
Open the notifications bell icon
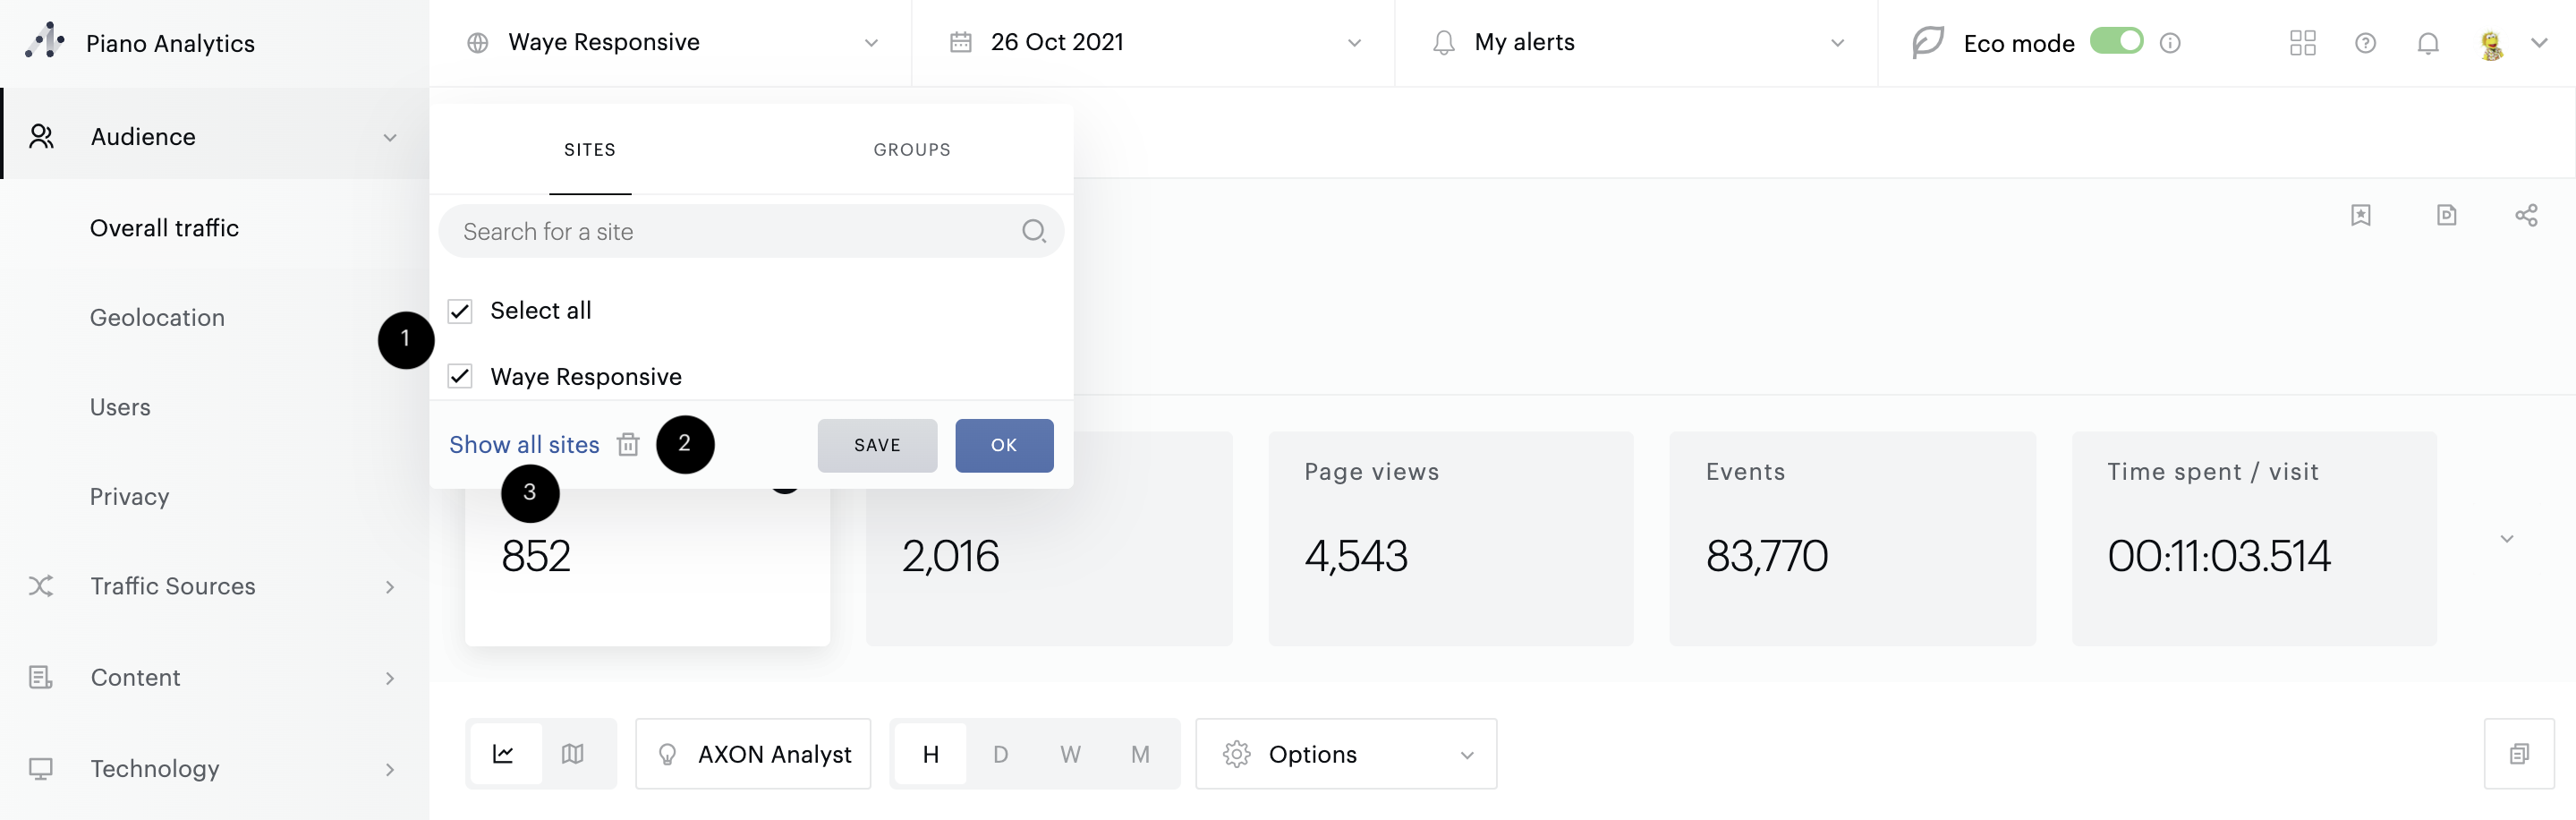(2427, 43)
